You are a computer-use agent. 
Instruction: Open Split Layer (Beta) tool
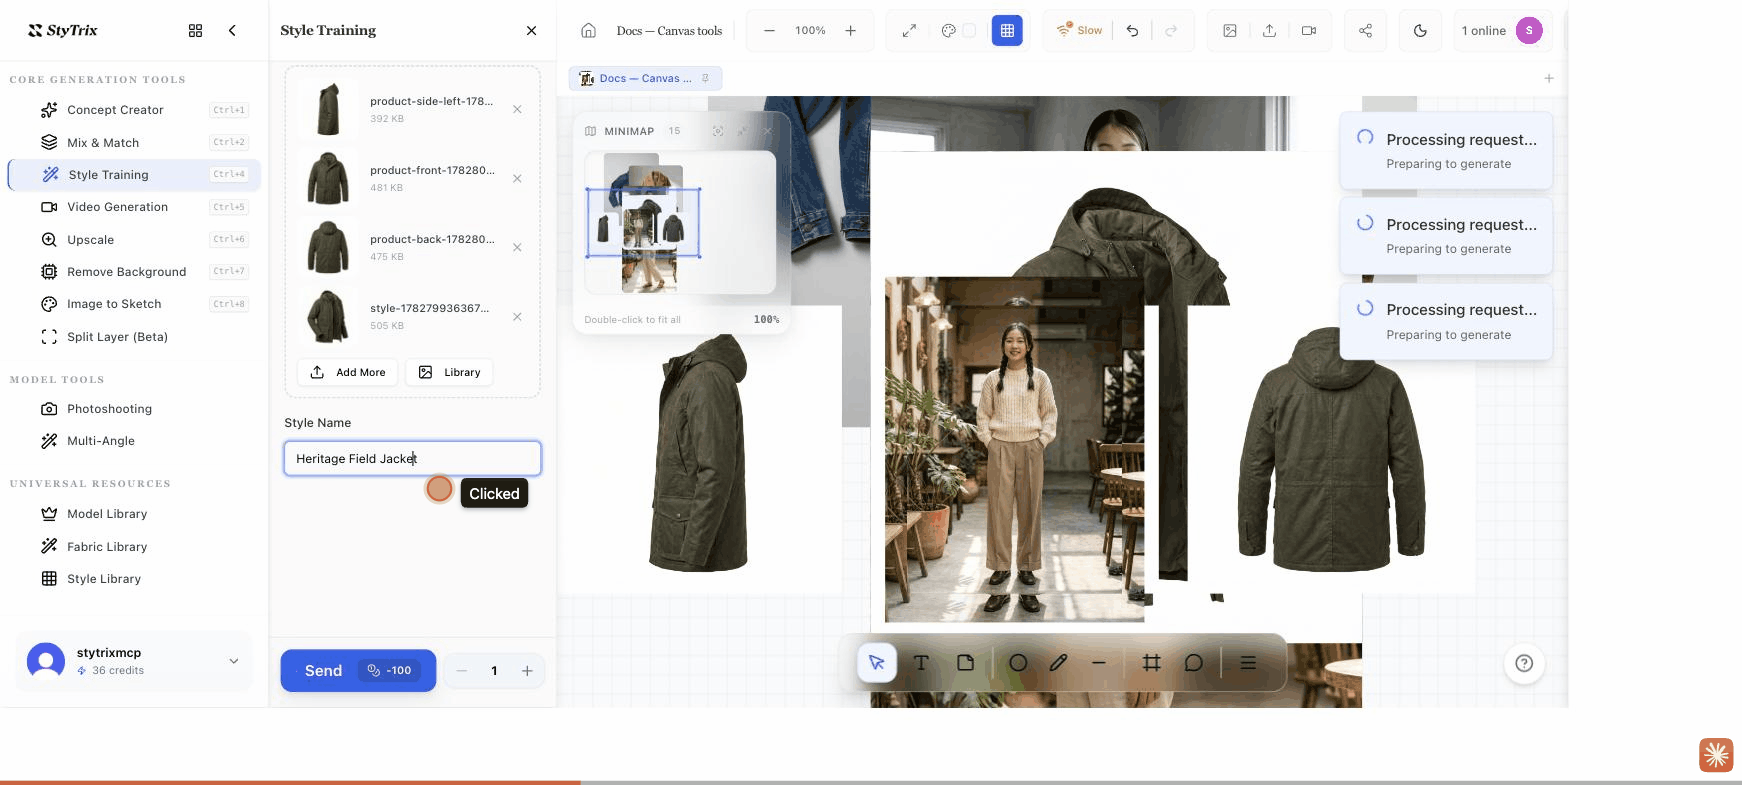(x=134, y=337)
